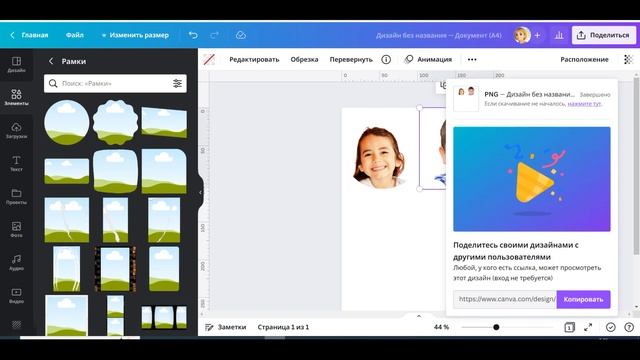This screenshot has height=360, width=640.
Task: Click the no-color border style icon
Action: point(209,60)
